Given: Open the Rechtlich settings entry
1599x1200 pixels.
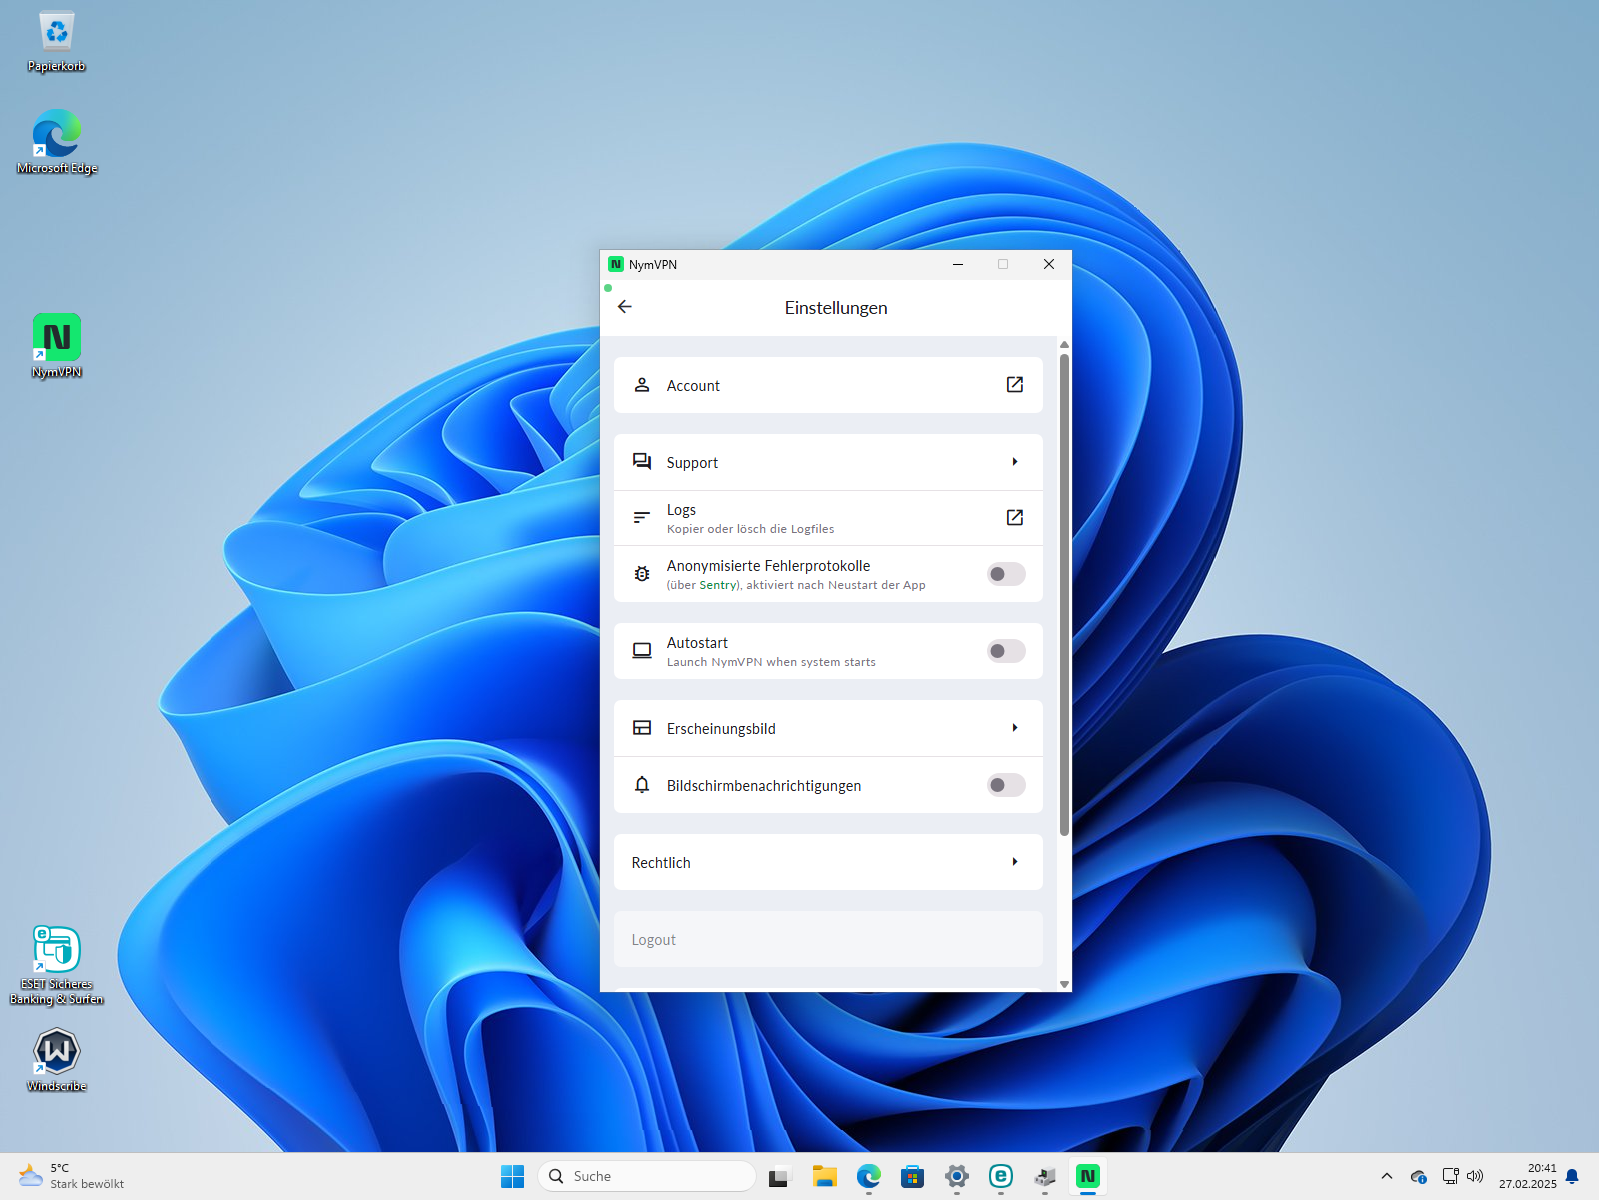Looking at the screenshot, I should point(828,862).
